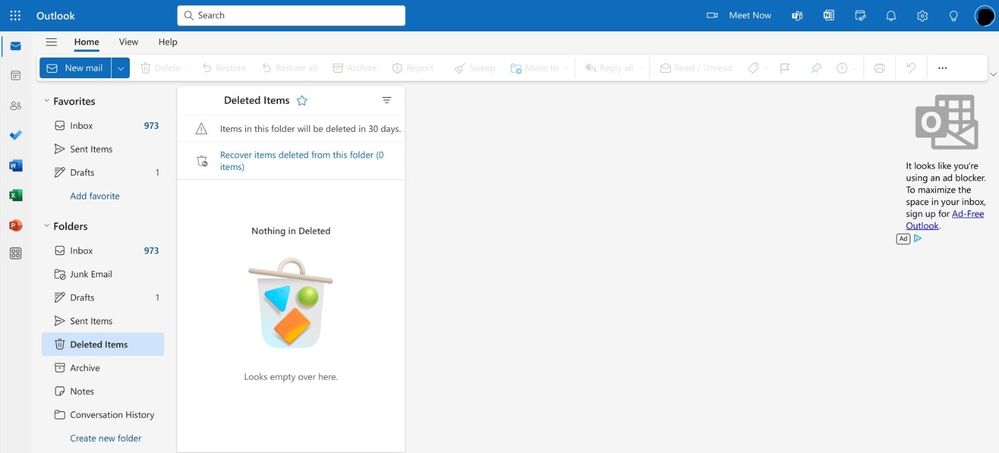Click the Flag icon in the toolbar

coord(784,68)
